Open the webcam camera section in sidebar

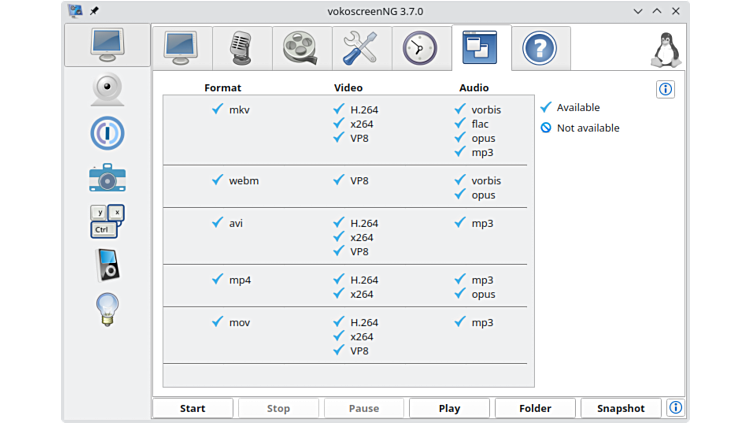pos(107,90)
